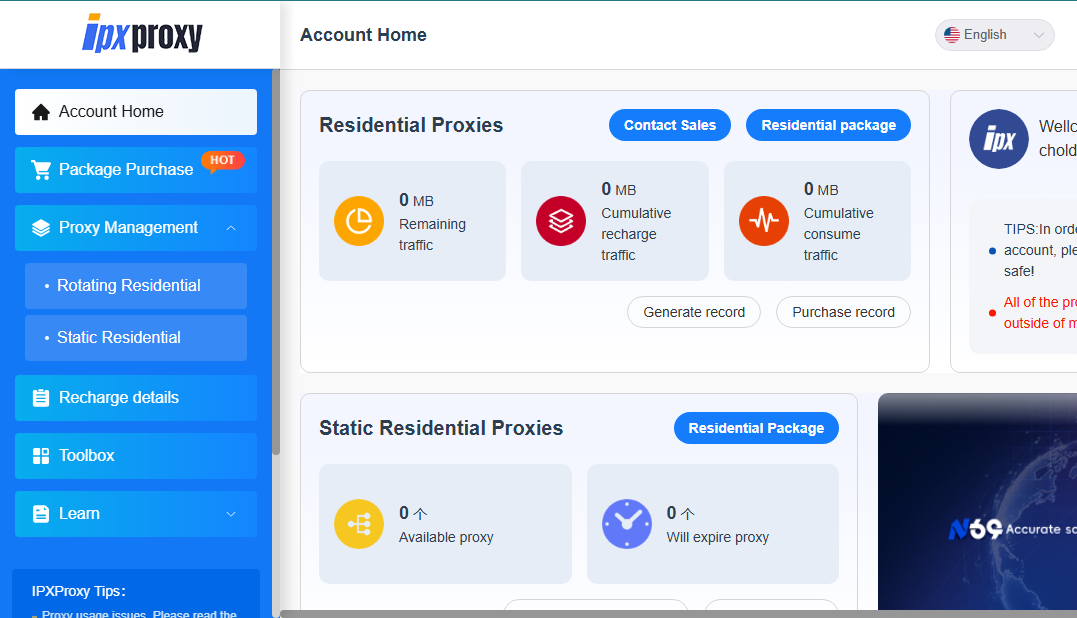The width and height of the screenshot is (1077, 618).
Task: Open the Toolbox menu item
Action: click(x=136, y=456)
